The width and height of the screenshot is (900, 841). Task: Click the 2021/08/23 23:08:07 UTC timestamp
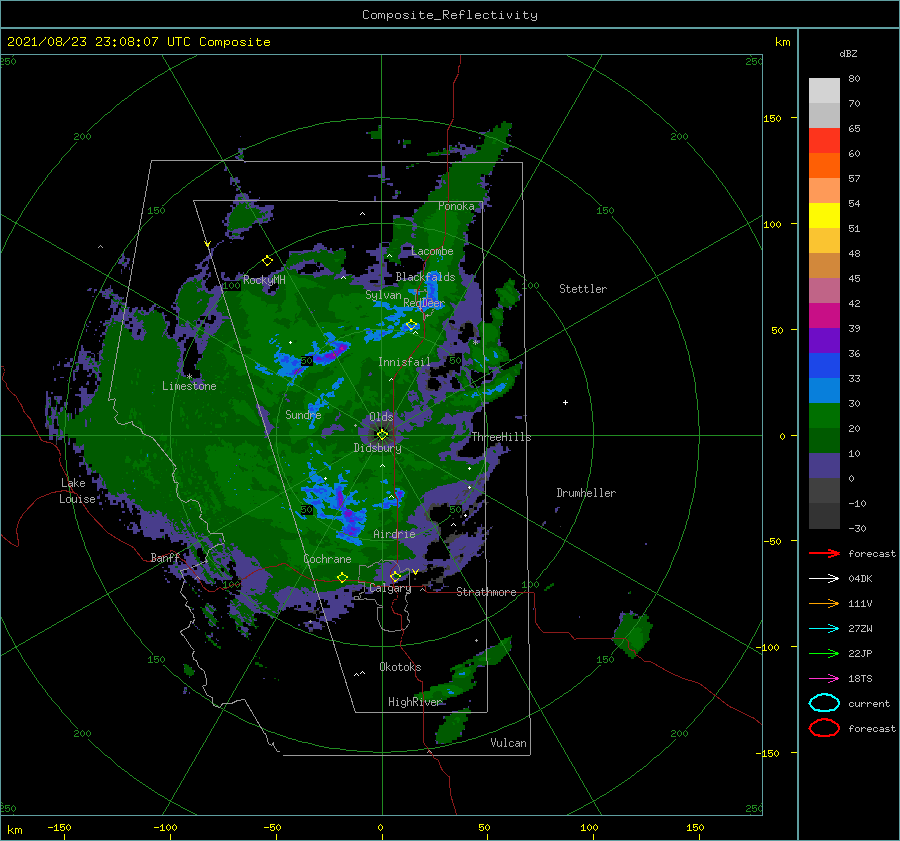(x=99, y=42)
